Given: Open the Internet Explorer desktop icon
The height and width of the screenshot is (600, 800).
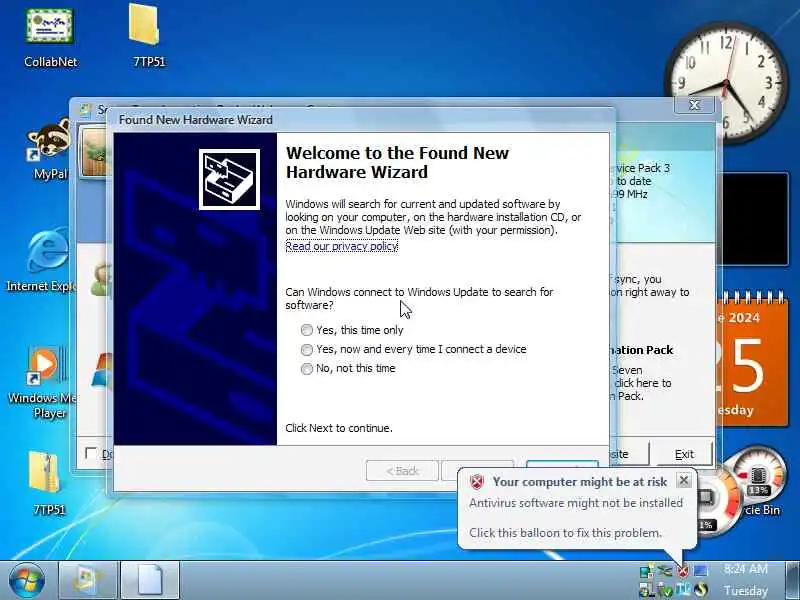Looking at the screenshot, I should [x=46, y=261].
